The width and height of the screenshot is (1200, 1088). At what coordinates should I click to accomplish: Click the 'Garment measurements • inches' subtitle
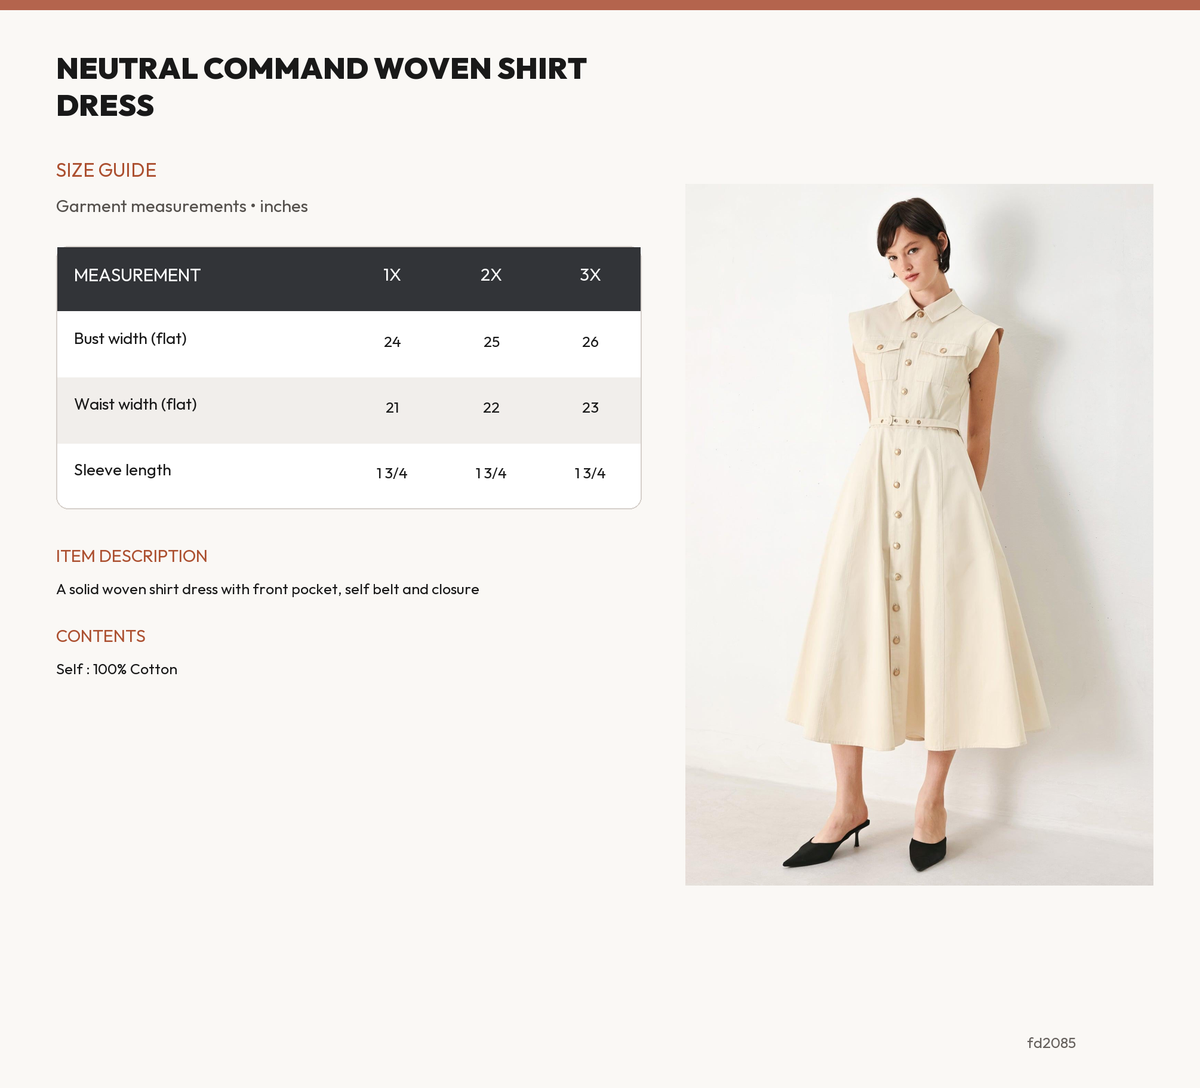182,206
